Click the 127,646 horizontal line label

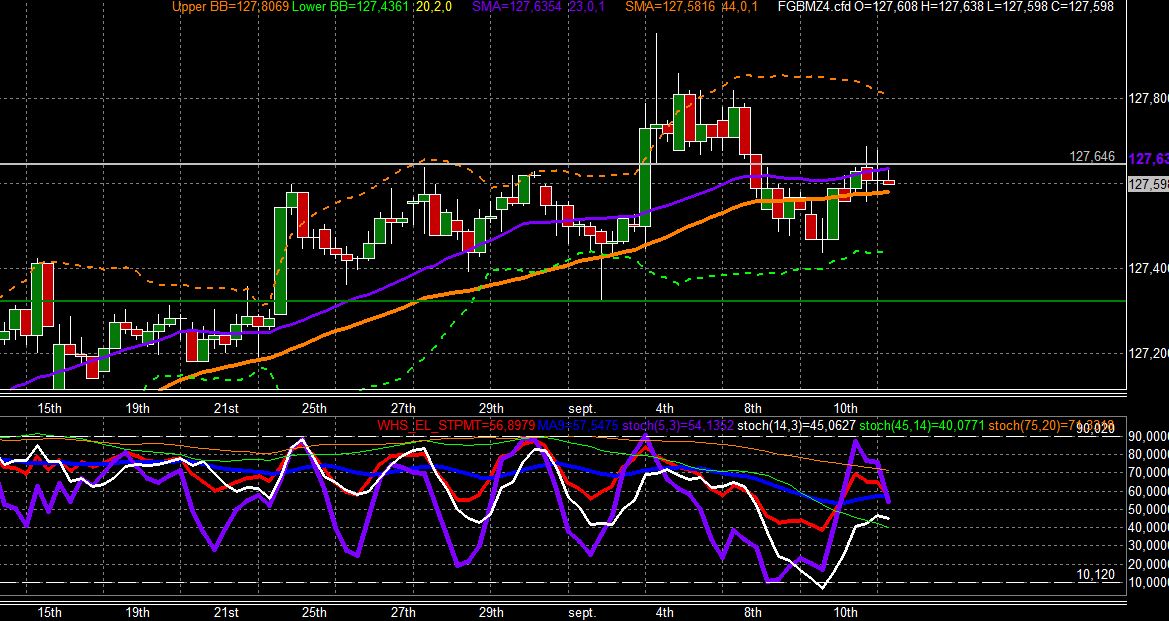click(1092, 156)
